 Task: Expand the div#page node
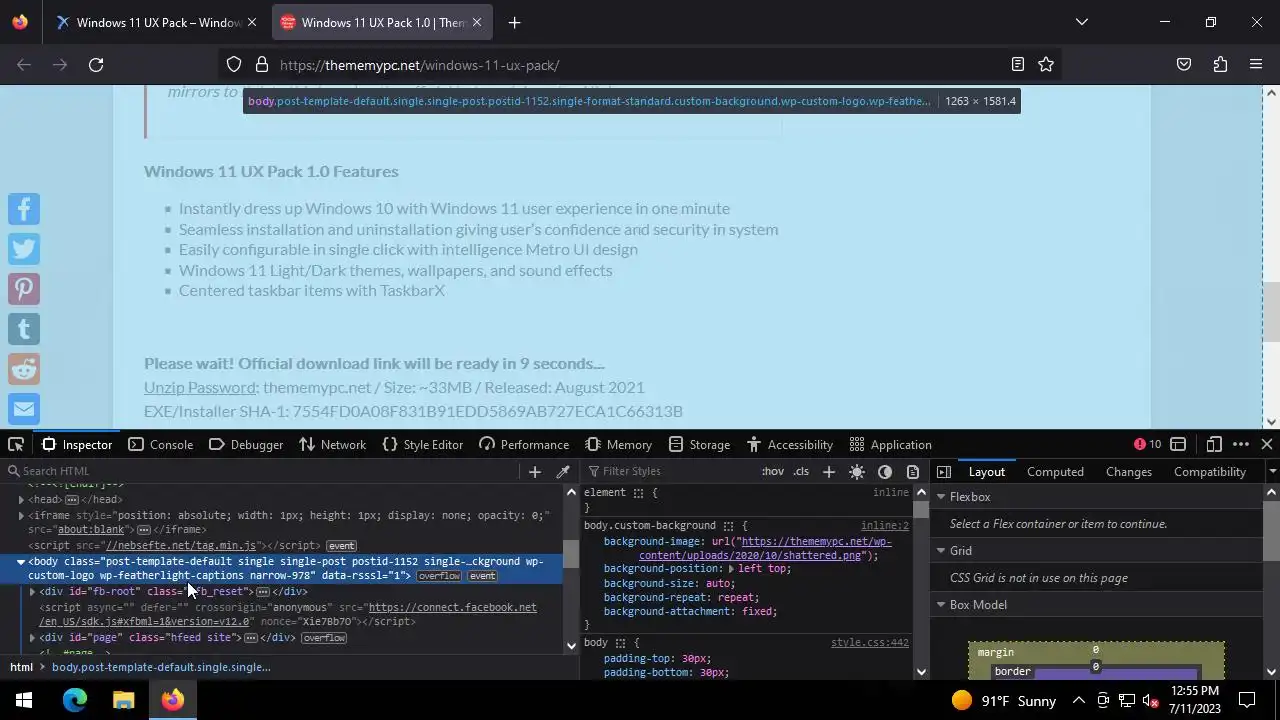(32, 637)
